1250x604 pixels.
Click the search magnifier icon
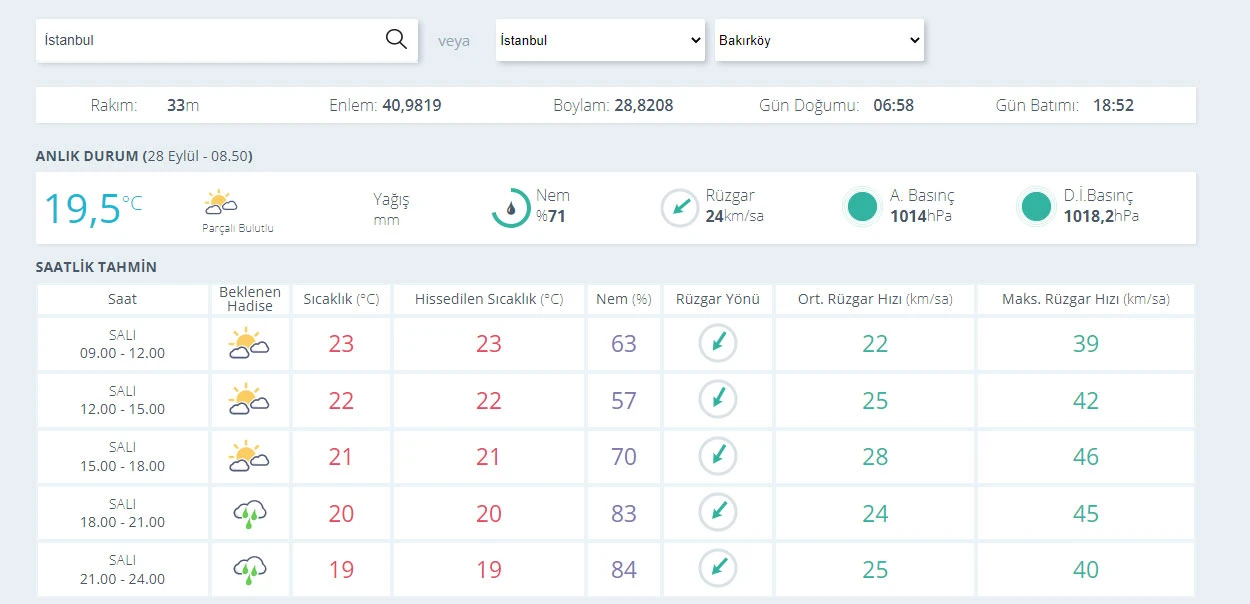click(396, 40)
